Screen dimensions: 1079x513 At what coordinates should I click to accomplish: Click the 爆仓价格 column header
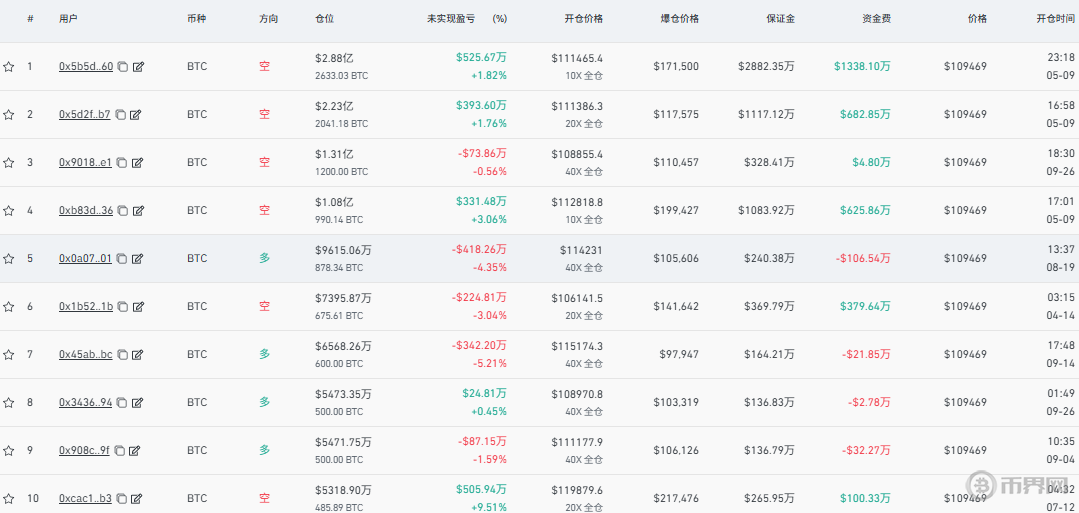680,19
